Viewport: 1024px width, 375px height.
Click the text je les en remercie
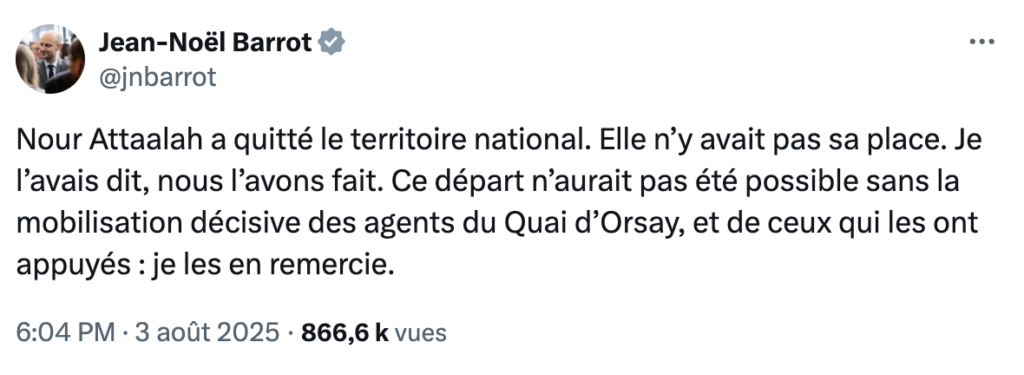[x=274, y=266]
